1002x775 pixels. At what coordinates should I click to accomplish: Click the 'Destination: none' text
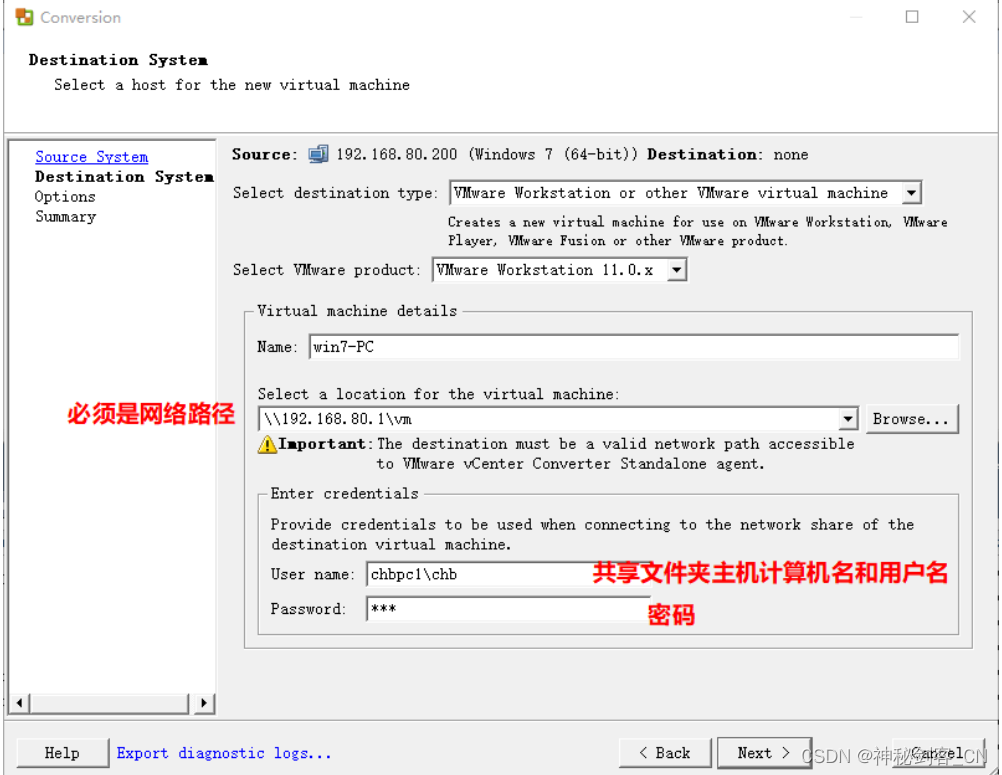(x=728, y=154)
